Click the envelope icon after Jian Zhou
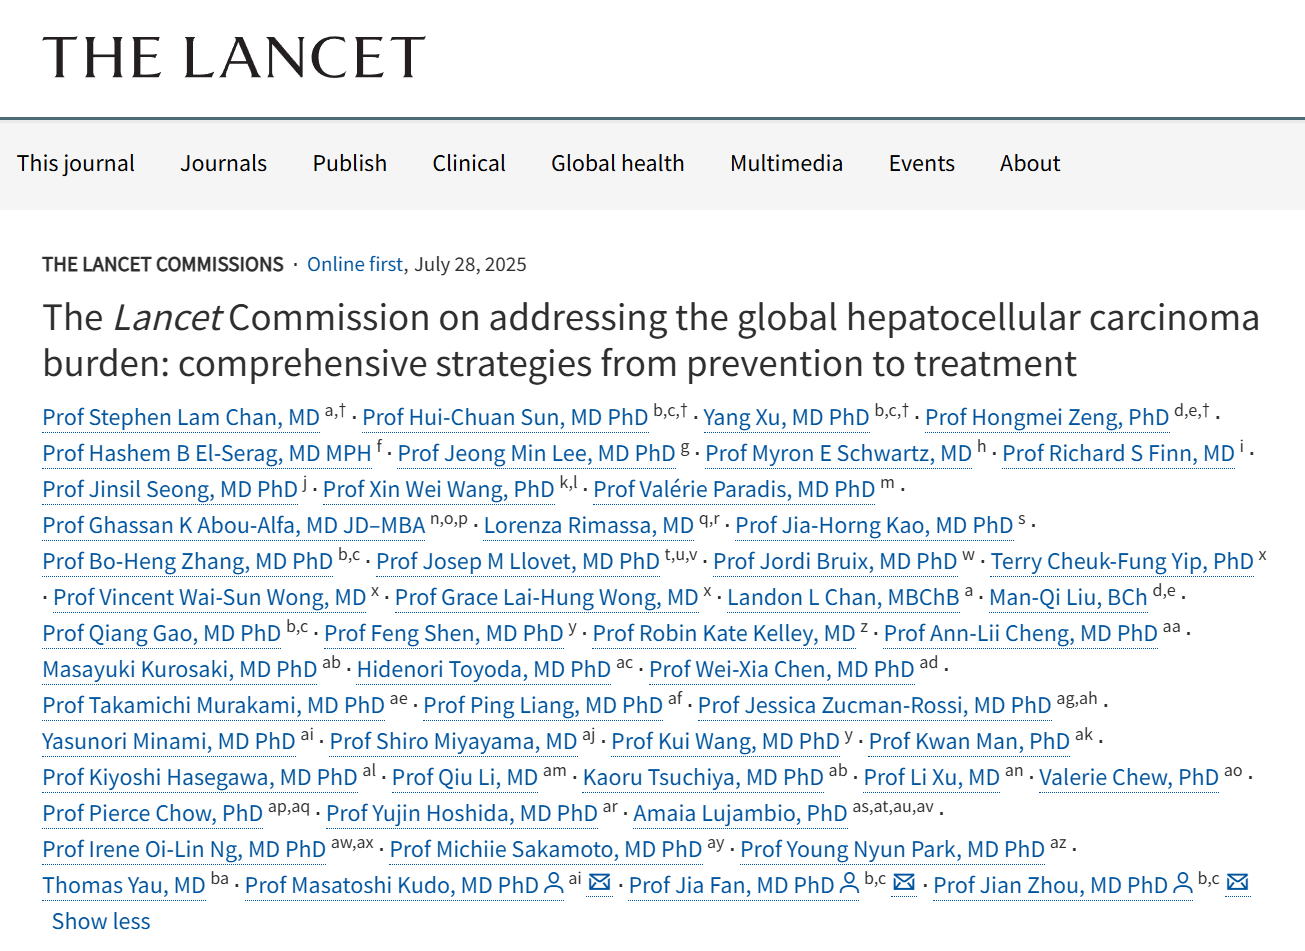The width and height of the screenshot is (1305, 951). [1237, 883]
